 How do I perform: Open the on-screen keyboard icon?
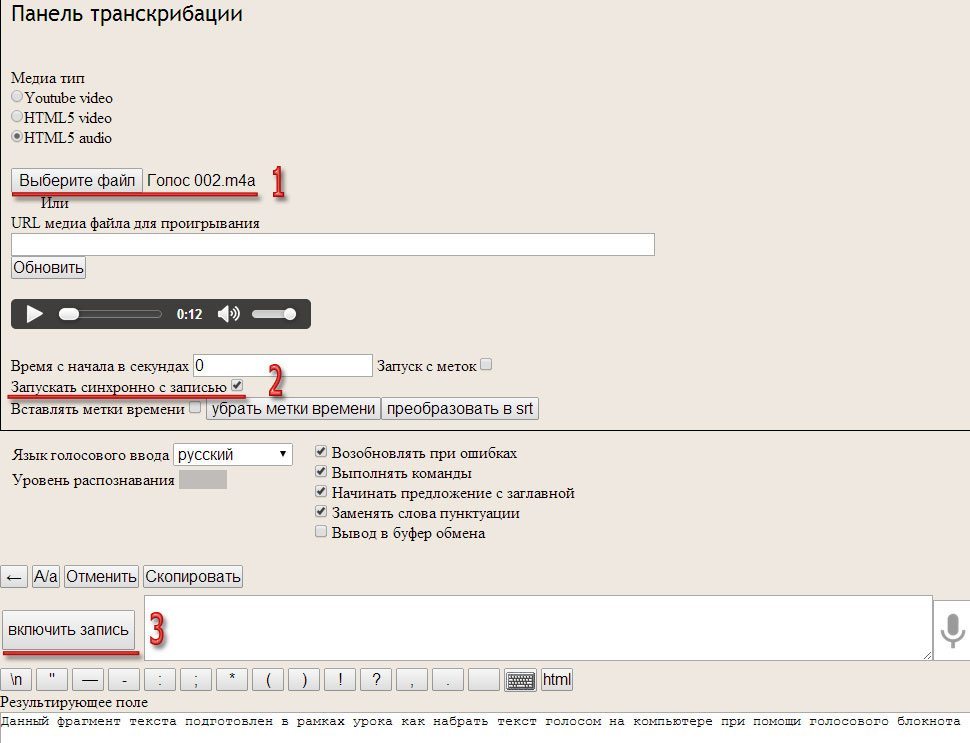[520, 681]
